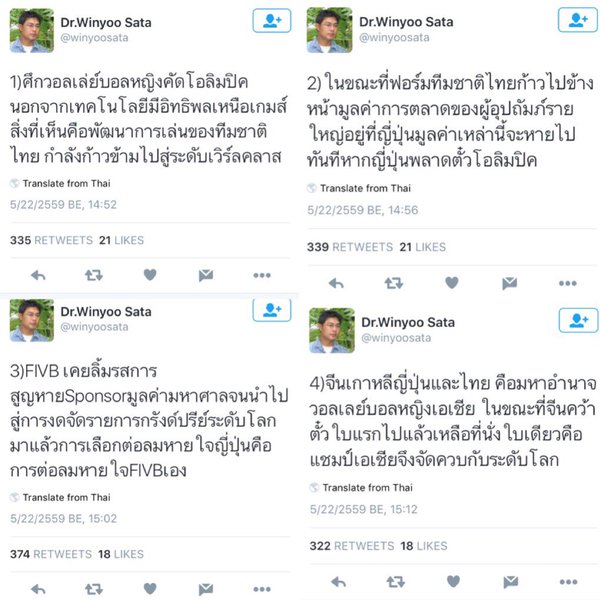
Task: Click Translate from Thai under tweet 1
Action: 66,183
